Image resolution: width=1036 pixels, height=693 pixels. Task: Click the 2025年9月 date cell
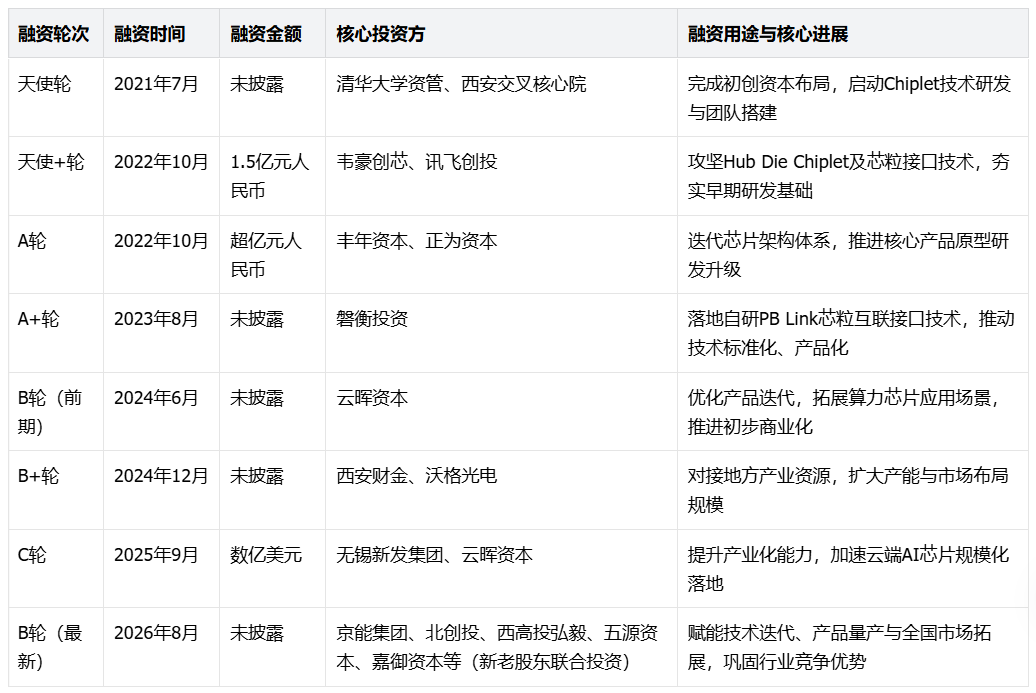click(161, 568)
